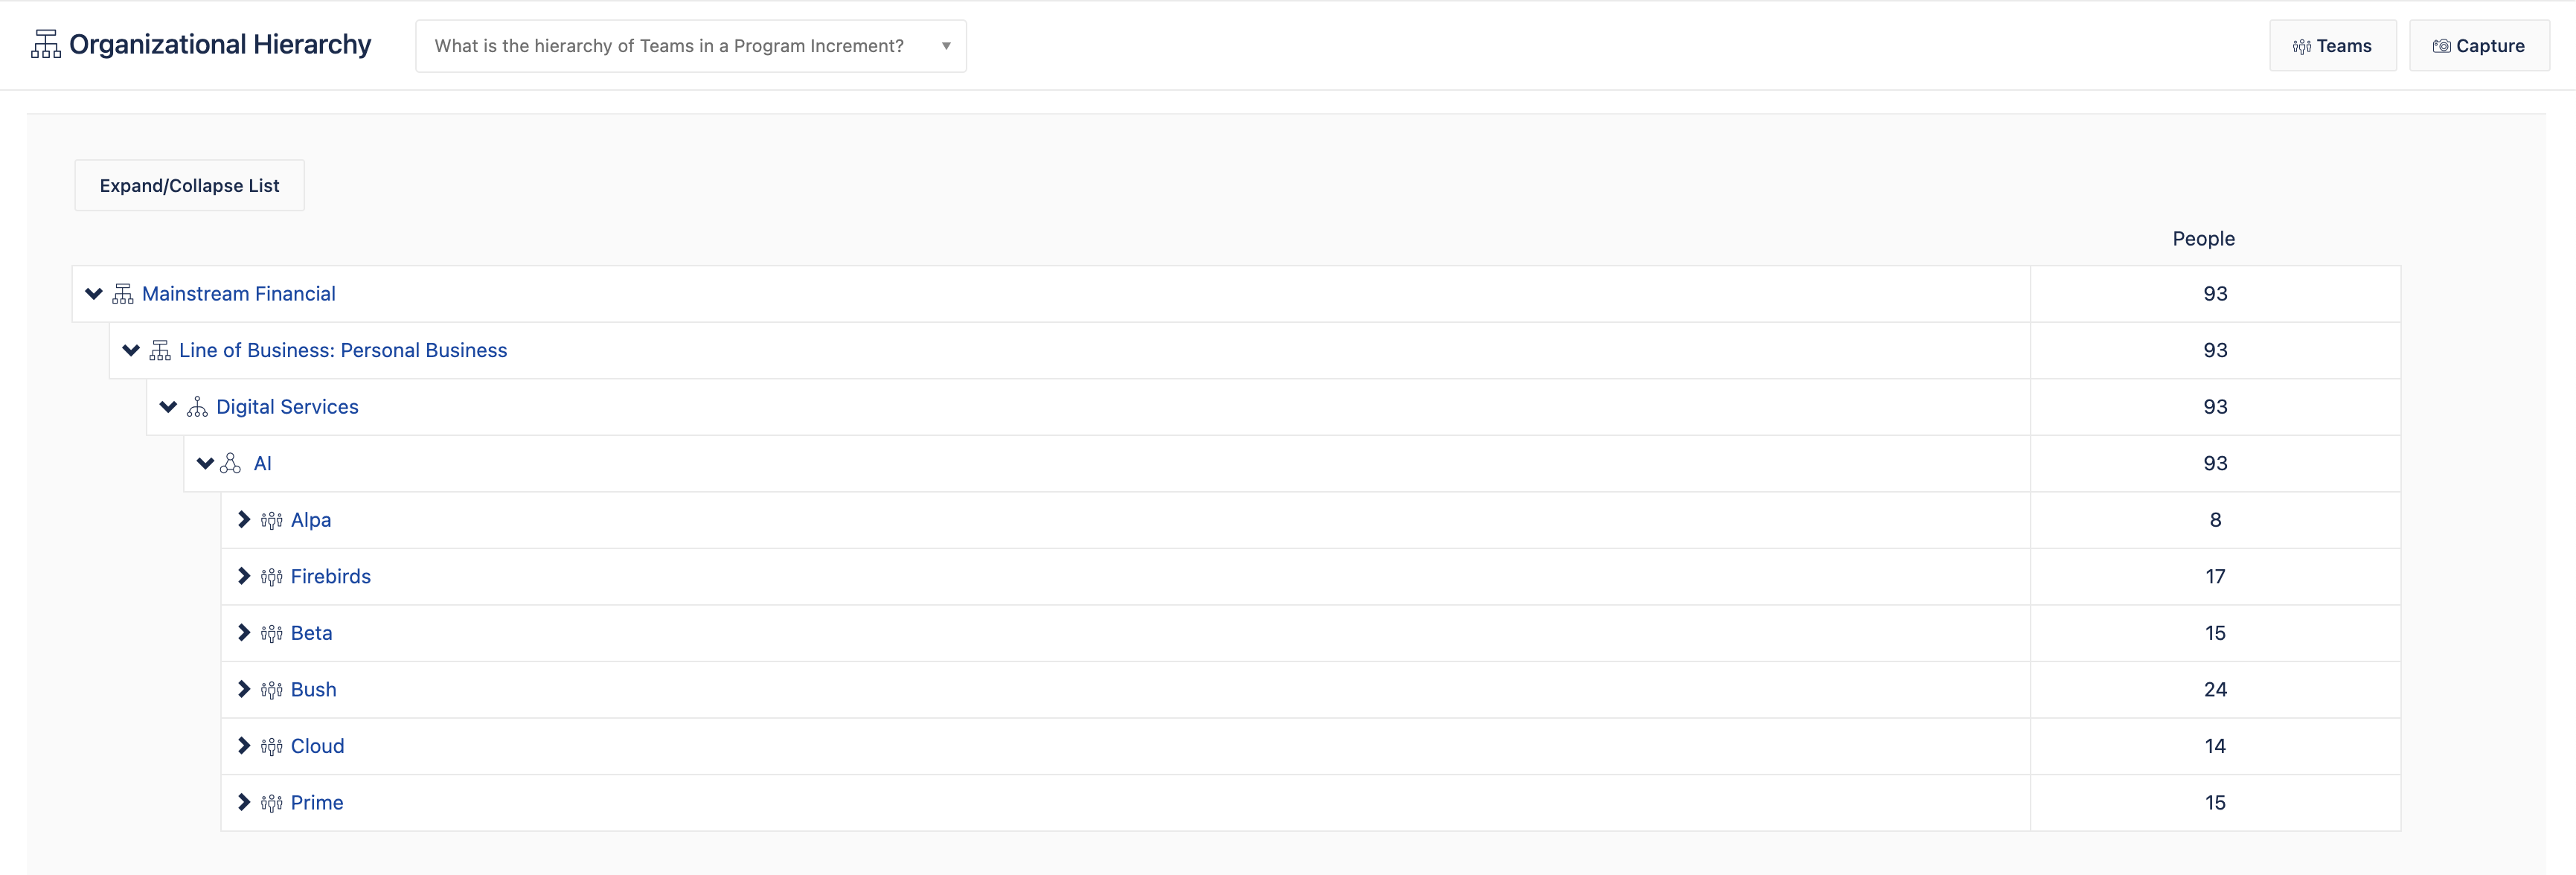Image resolution: width=2576 pixels, height=875 pixels.
Task: Collapse the Mainstream Financial node
Action: coord(94,294)
